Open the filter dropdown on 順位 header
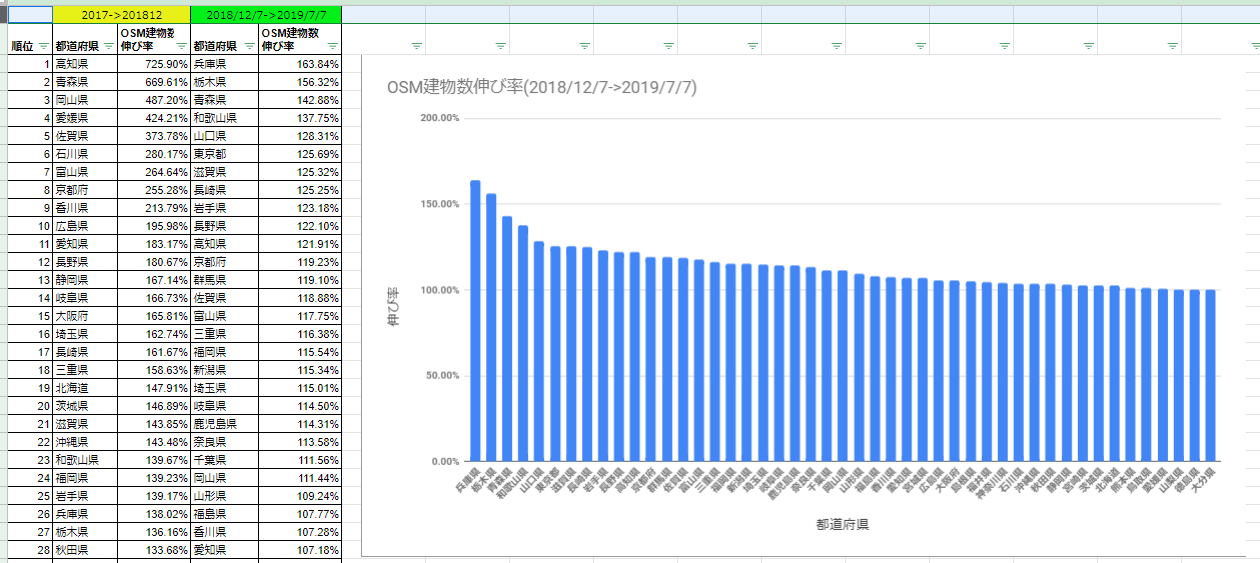 (43, 46)
